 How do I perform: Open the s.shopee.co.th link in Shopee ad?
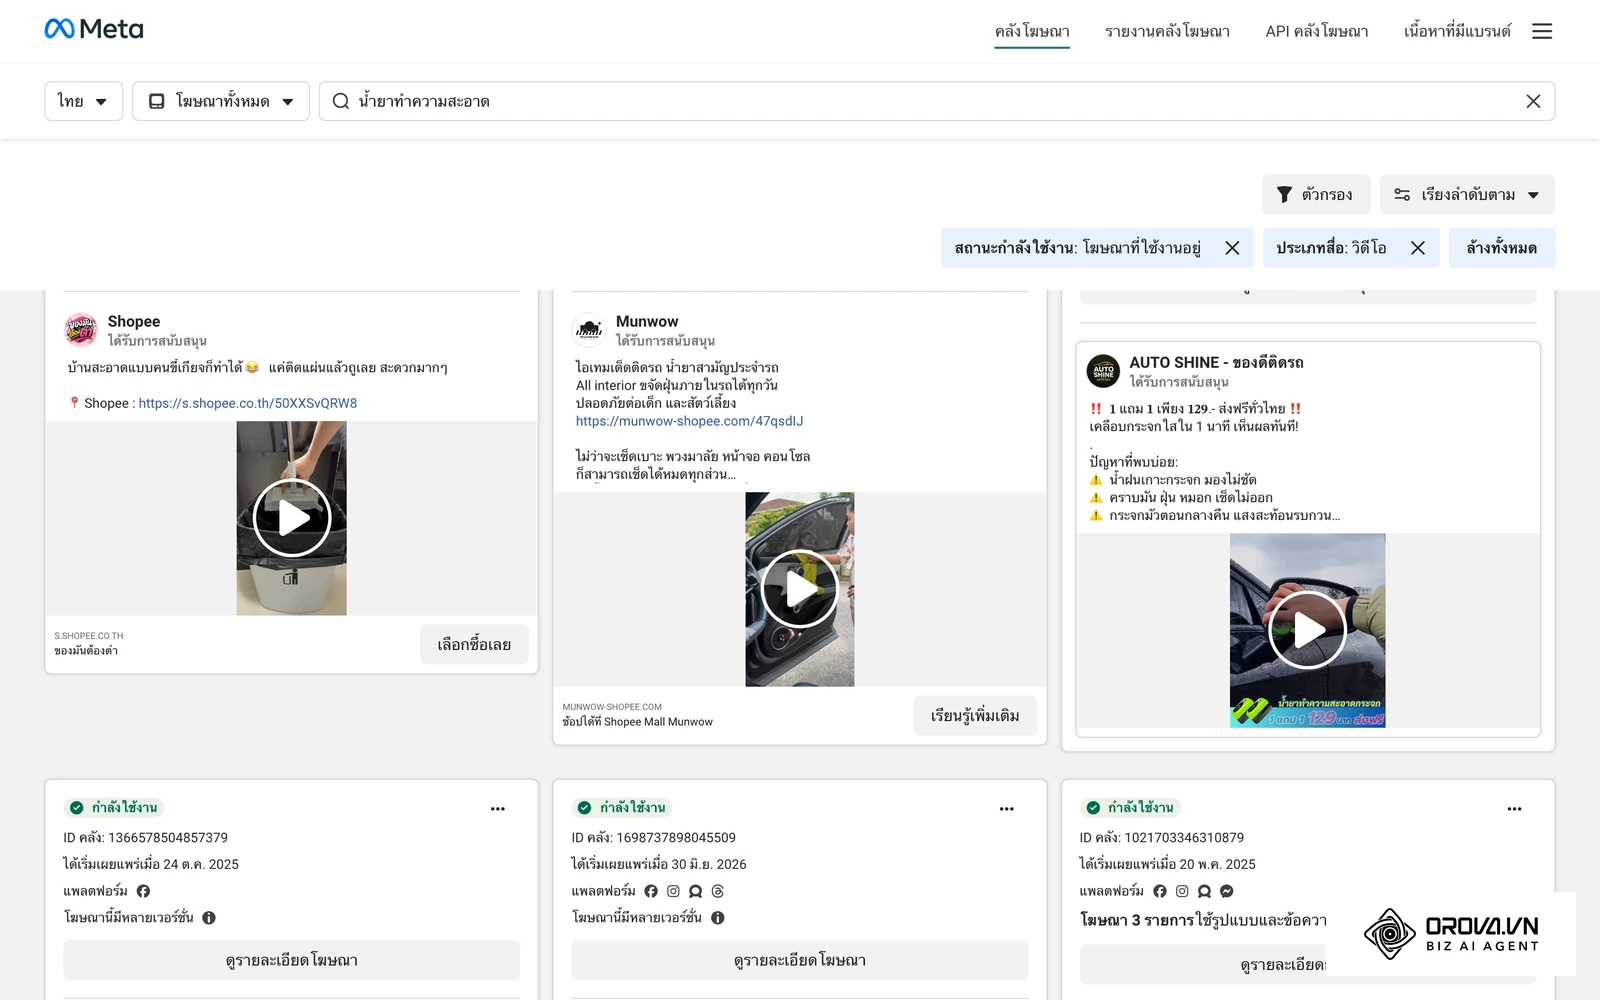point(248,403)
